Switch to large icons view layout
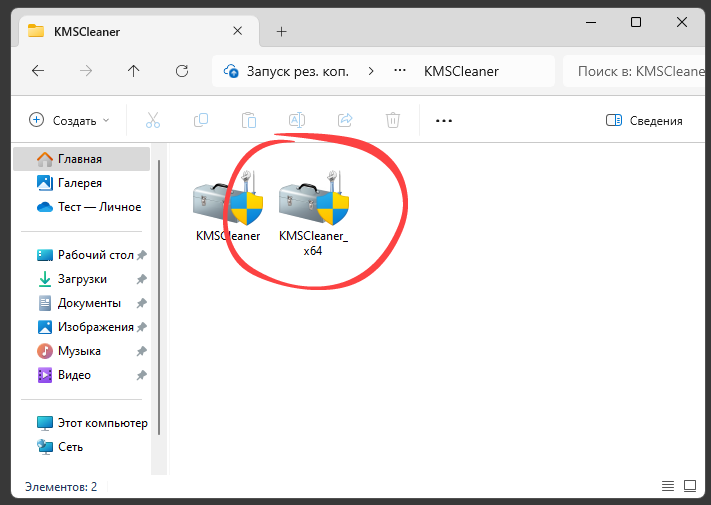The width and height of the screenshot is (711, 505). (x=690, y=487)
